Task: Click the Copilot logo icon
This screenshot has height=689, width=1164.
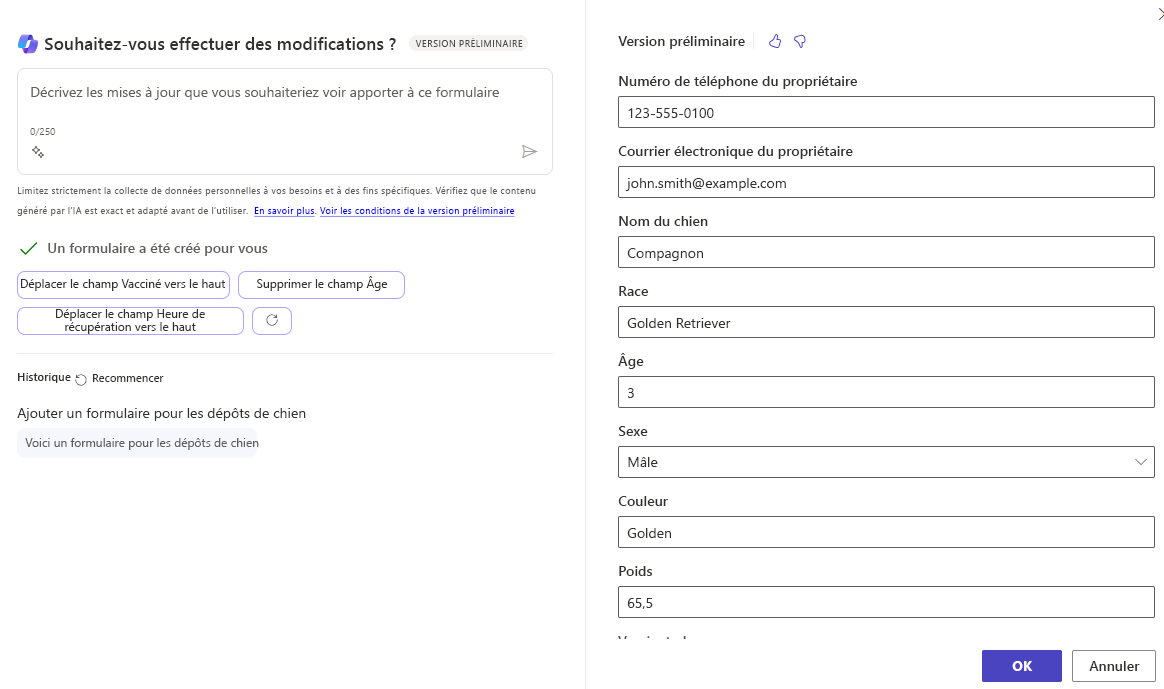Action: [x=28, y=44]
